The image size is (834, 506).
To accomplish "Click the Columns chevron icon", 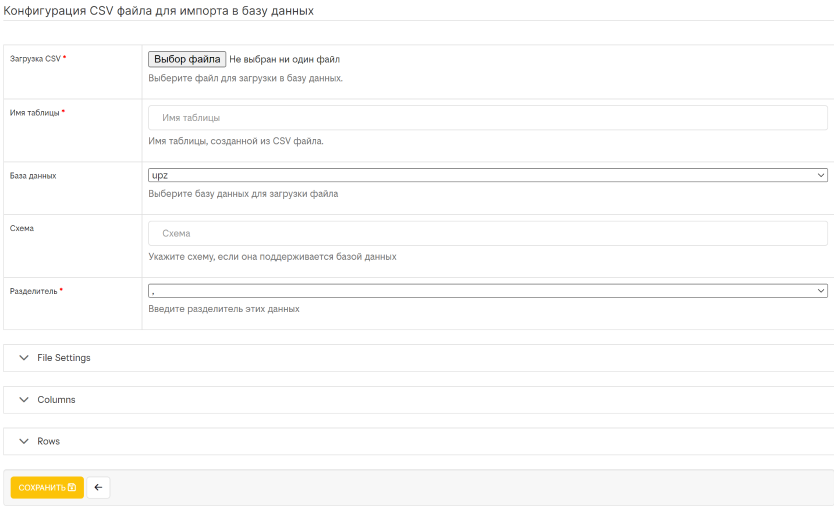I will point(24,400).
